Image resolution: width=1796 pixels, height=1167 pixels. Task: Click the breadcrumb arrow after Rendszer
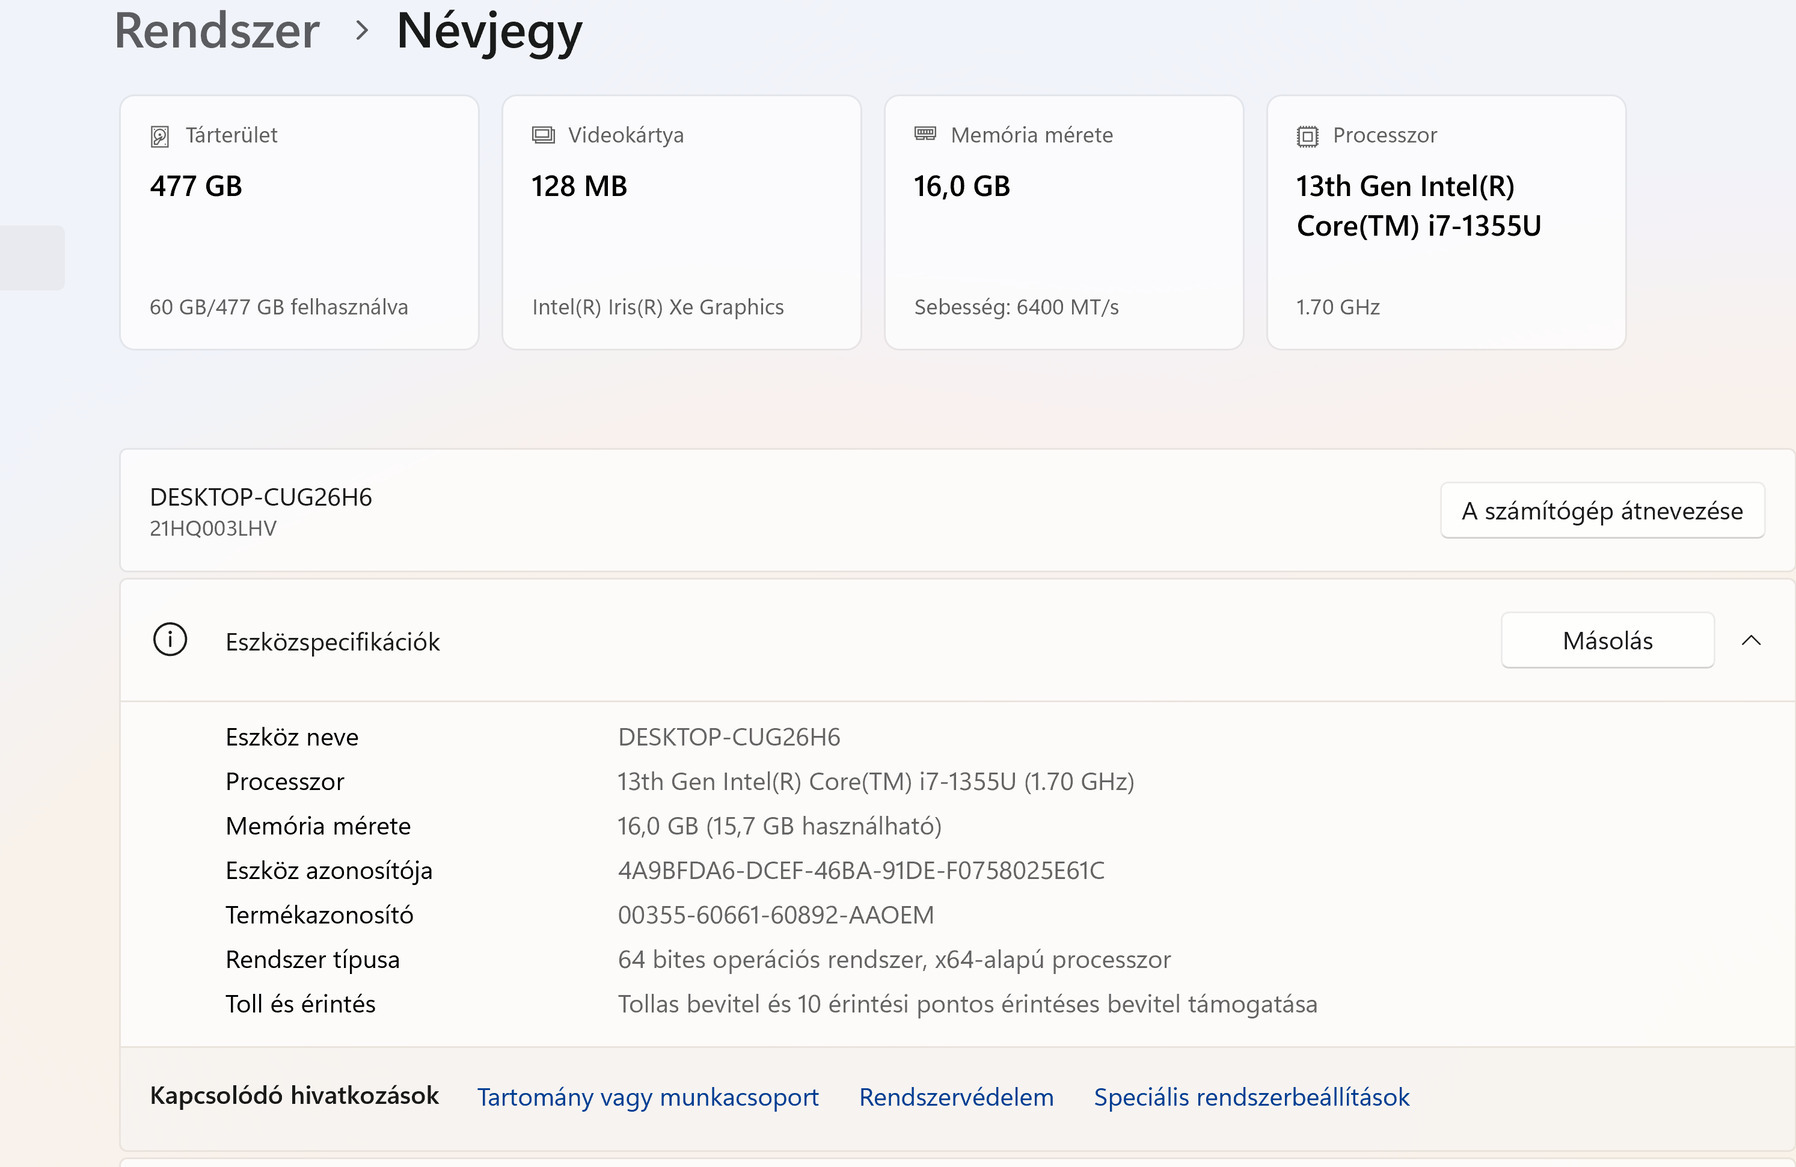pos(362,31)
